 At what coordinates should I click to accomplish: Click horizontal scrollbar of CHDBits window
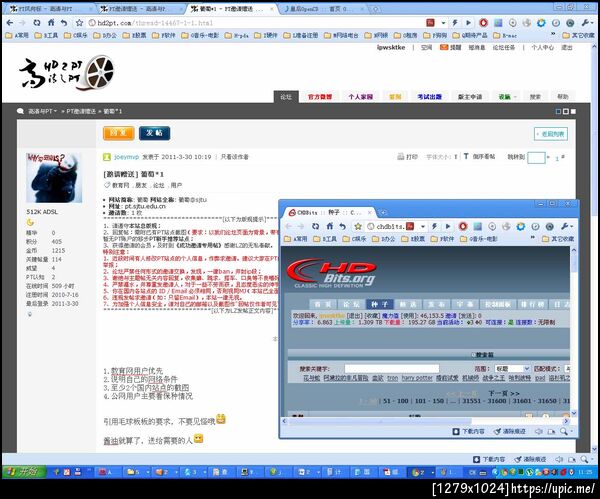click(x=425, y=421)
